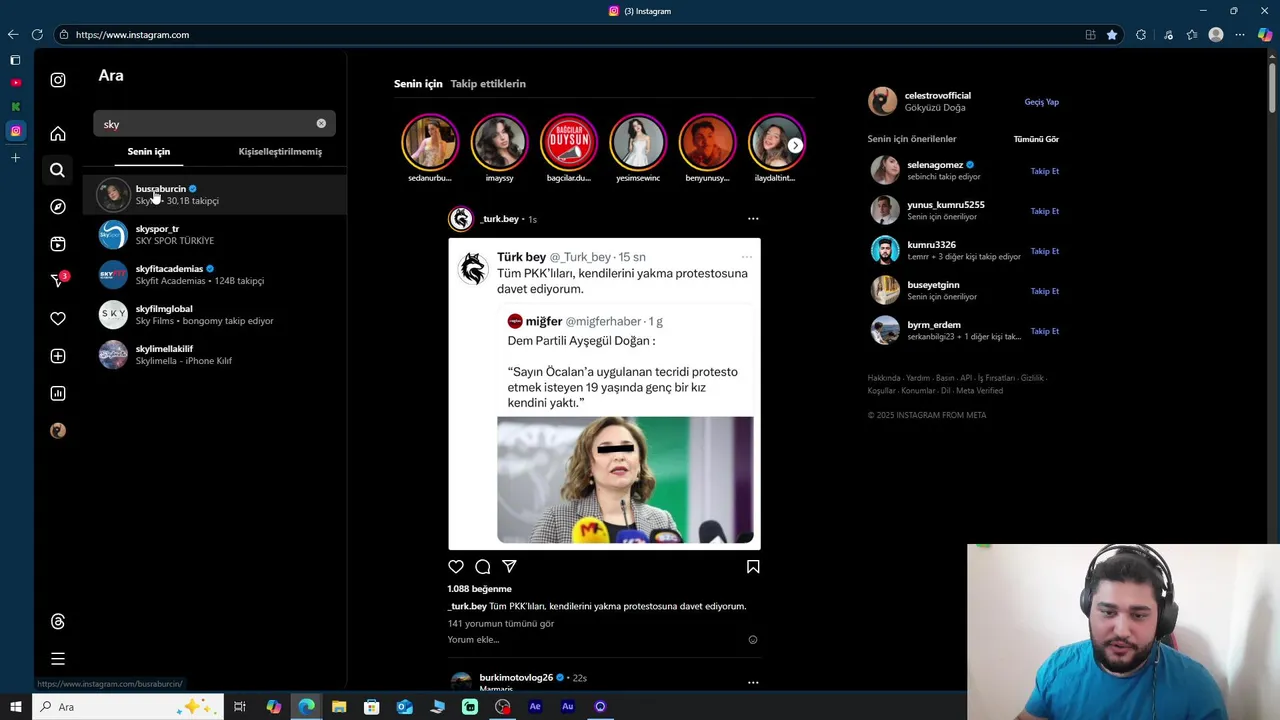Follow buseyetginn with Takip Et
This screenshot has height=720, width=1280.
pyautogui.click(x=1045, y=291)
